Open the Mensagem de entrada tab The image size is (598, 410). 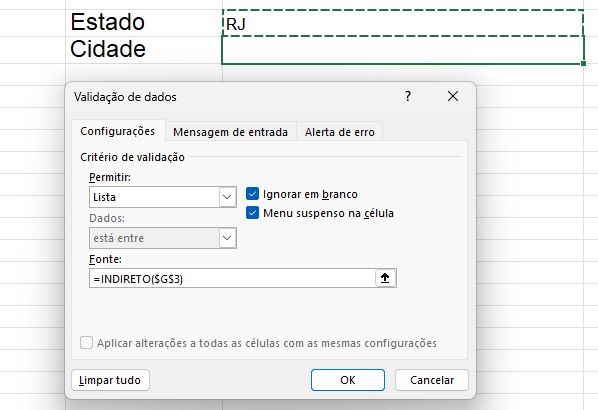pyautogui.click(x=230, y=132)
